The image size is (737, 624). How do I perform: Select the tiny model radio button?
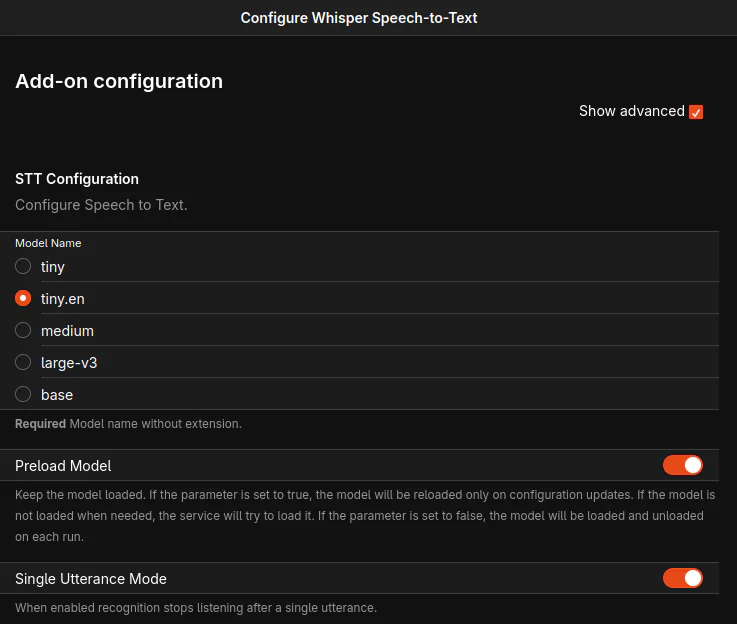[x=23, y=266]
